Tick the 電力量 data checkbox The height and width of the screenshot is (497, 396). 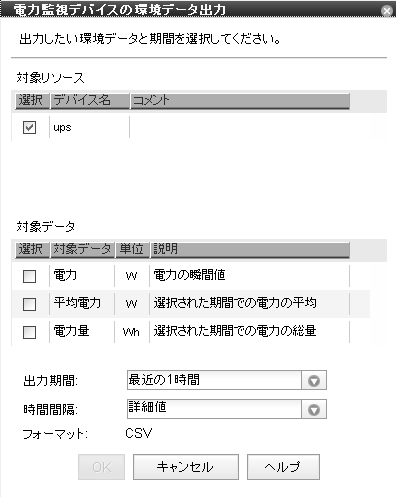[x=29, y=332]
